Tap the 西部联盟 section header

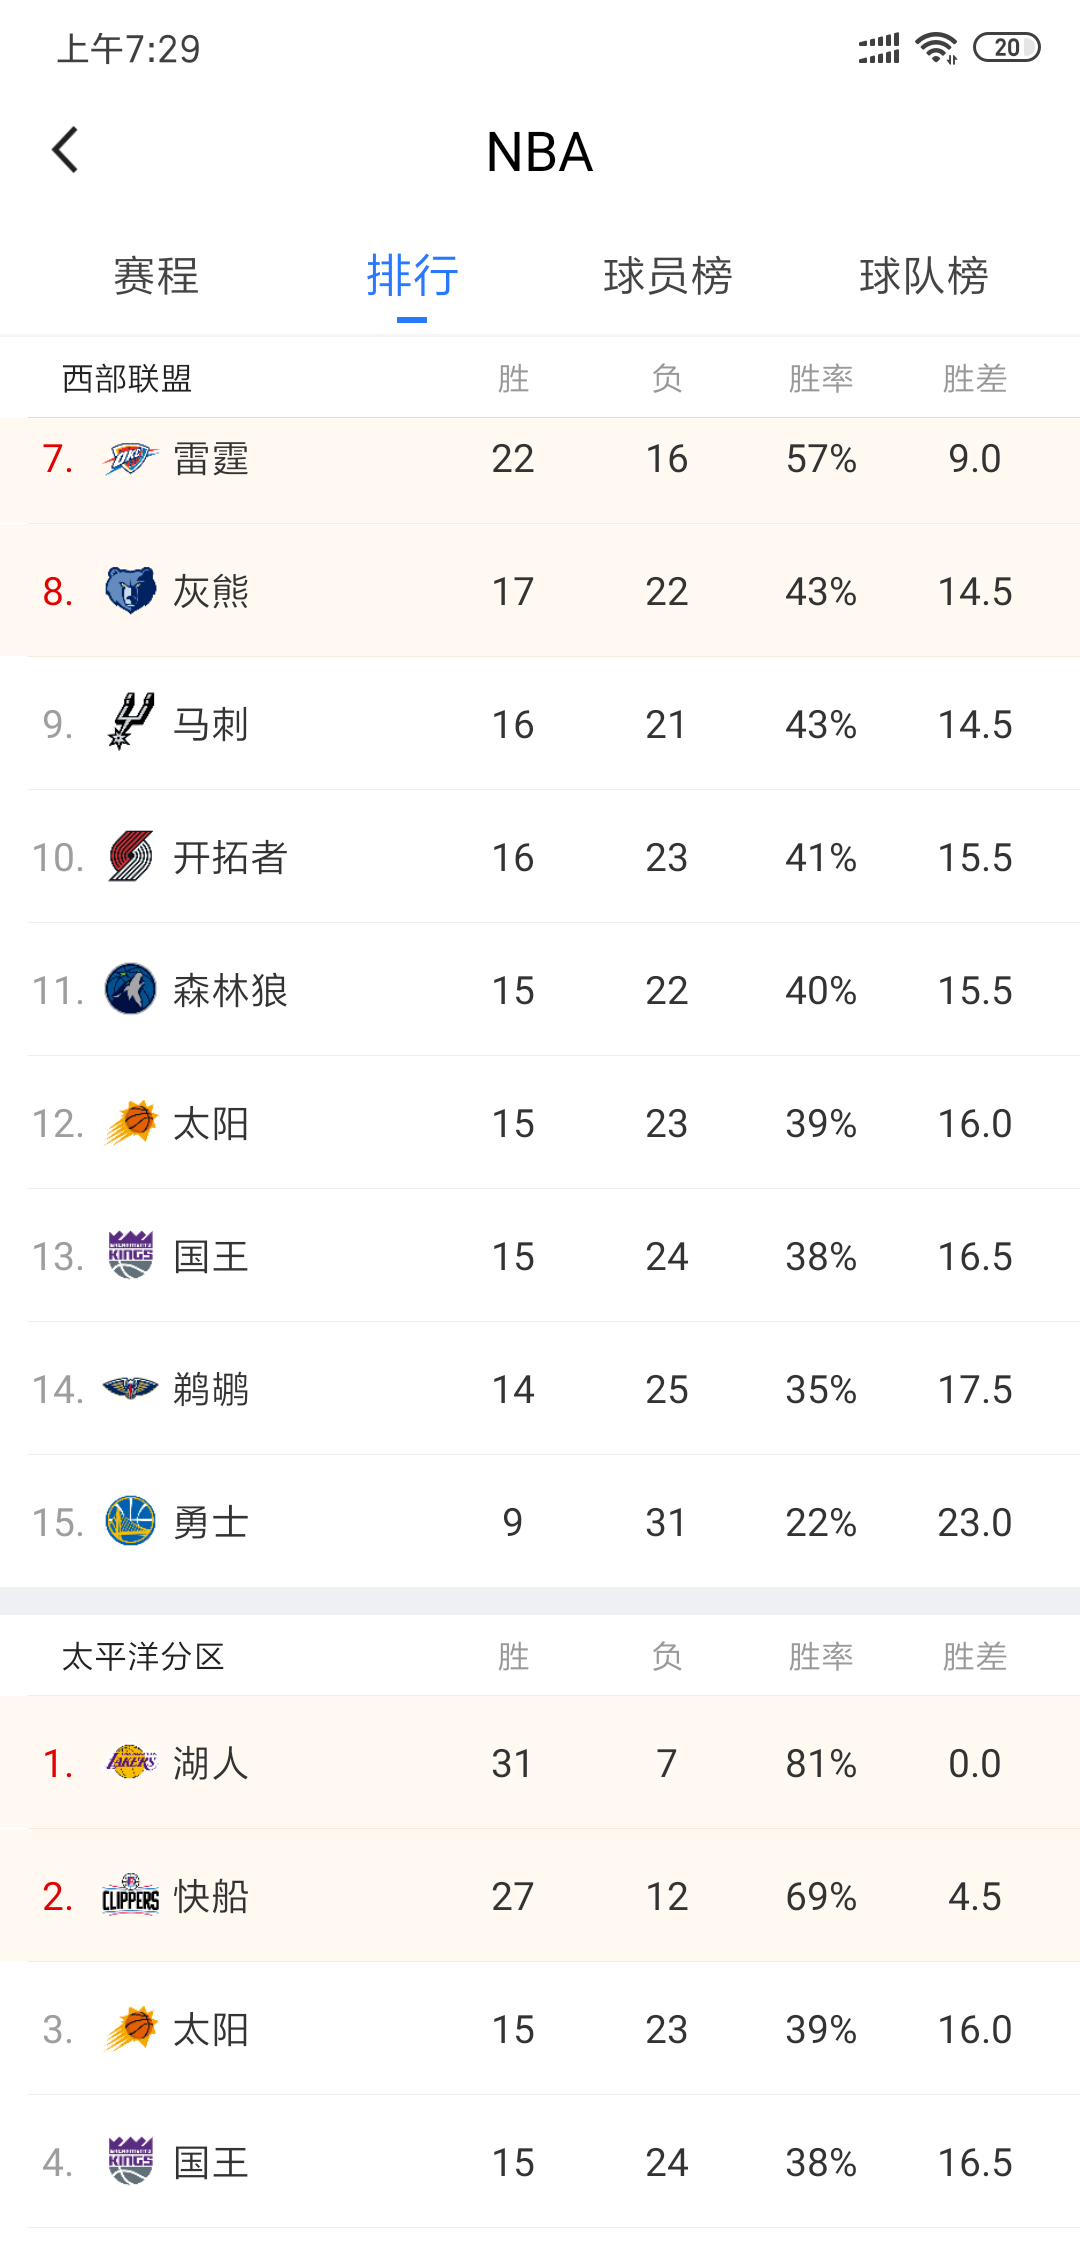127,379
